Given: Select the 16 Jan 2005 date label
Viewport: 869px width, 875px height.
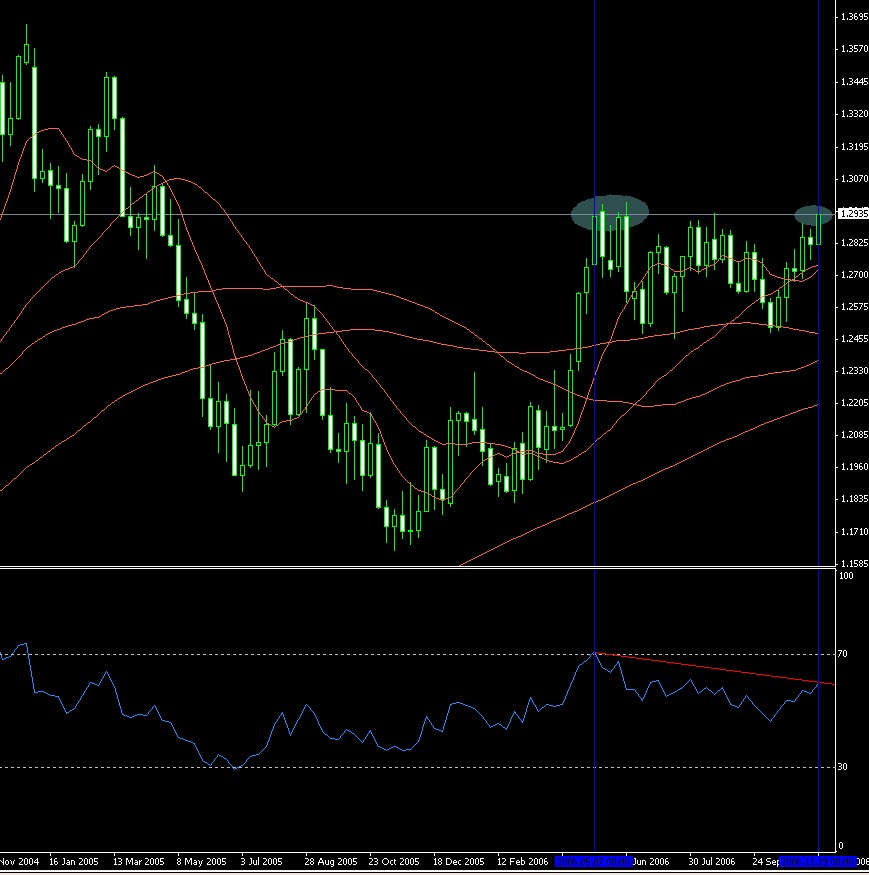Looking at the screenshot, I should coord(74,862).
